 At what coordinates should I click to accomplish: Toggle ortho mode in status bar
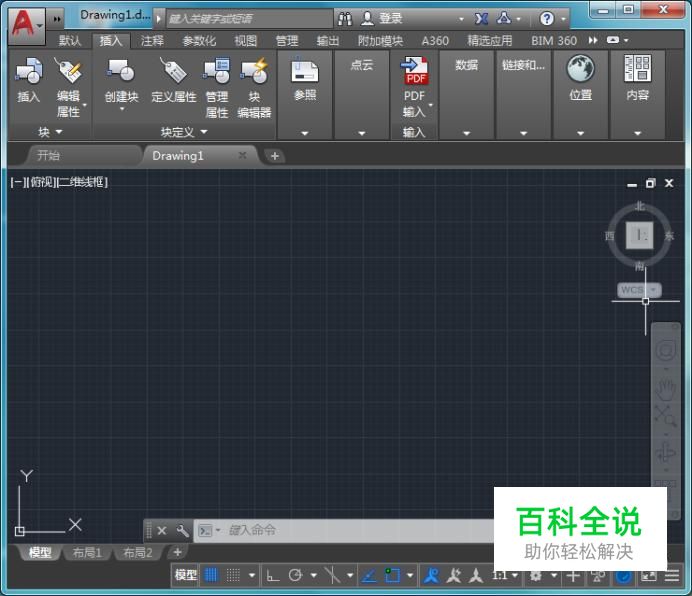pyautogui.click(x=272, y=575)
